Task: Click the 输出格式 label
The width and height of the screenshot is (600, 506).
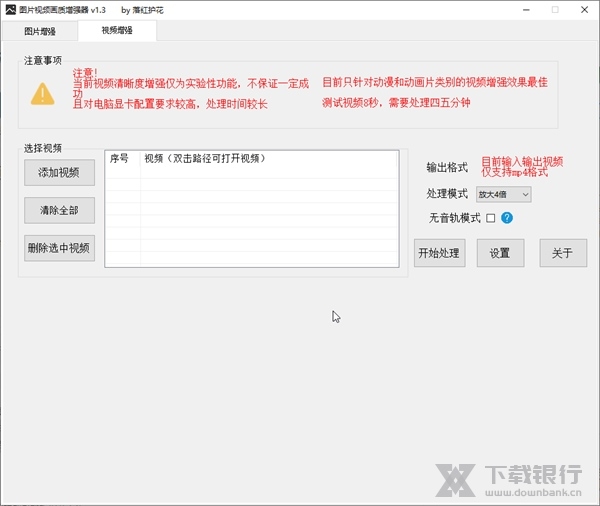Action: [x=447, y=167]
